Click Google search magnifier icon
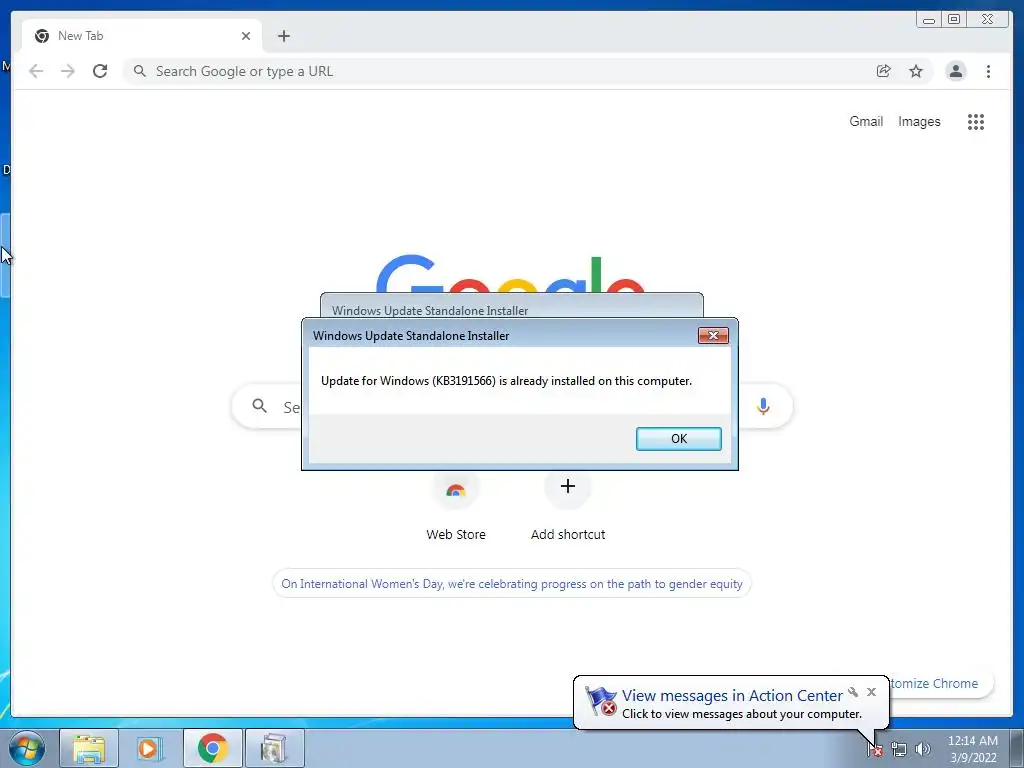The height and width of the screenshot is (768, 1024). 259,406
